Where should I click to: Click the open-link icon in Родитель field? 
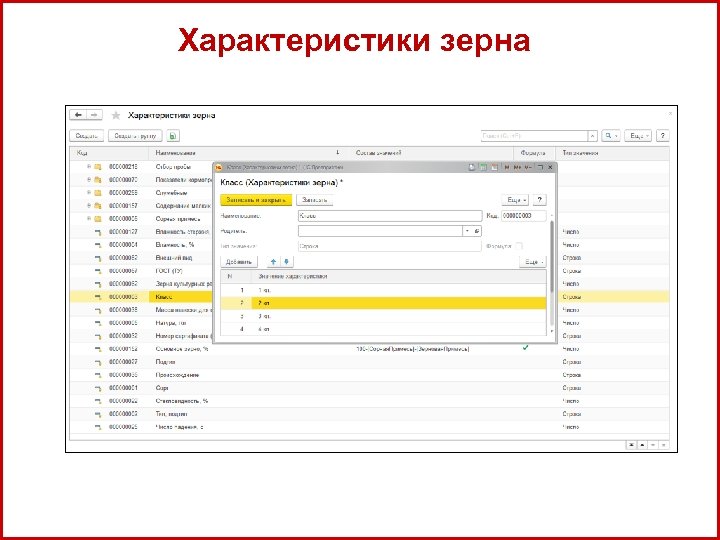477,231
